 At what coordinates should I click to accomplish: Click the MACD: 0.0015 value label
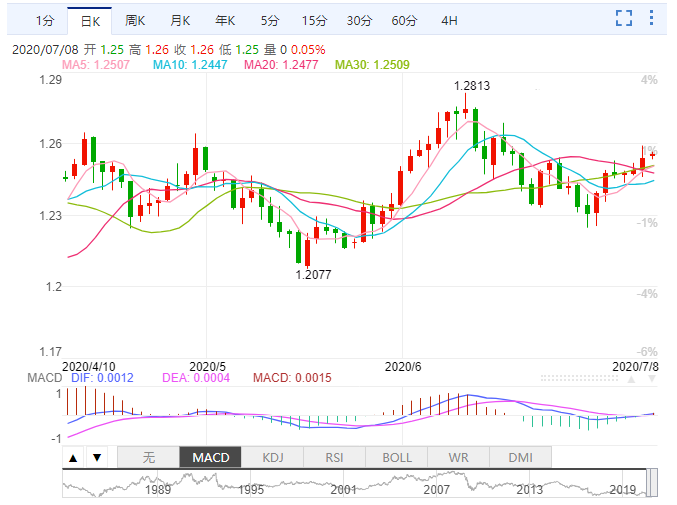[x=292, y=378]
